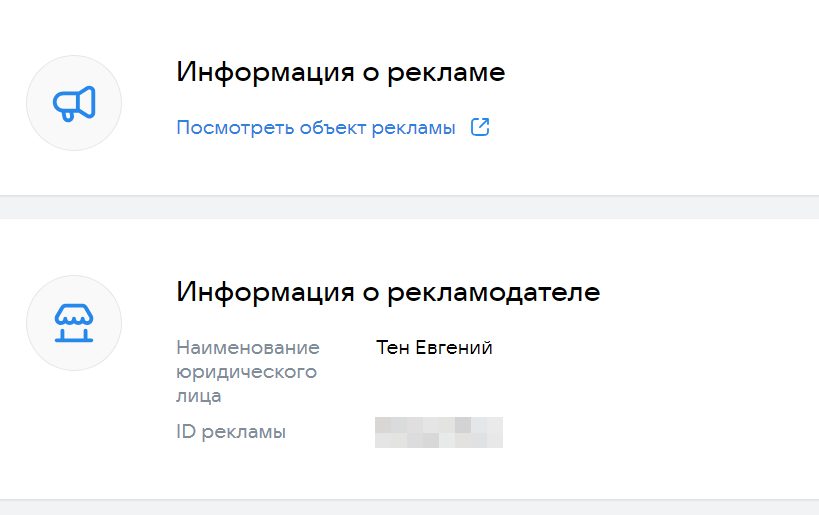The height and width of the screenshot is (515, 819).
Task: Click the "Информация о рекламе" heading
Action: click(x=341, y=73)
